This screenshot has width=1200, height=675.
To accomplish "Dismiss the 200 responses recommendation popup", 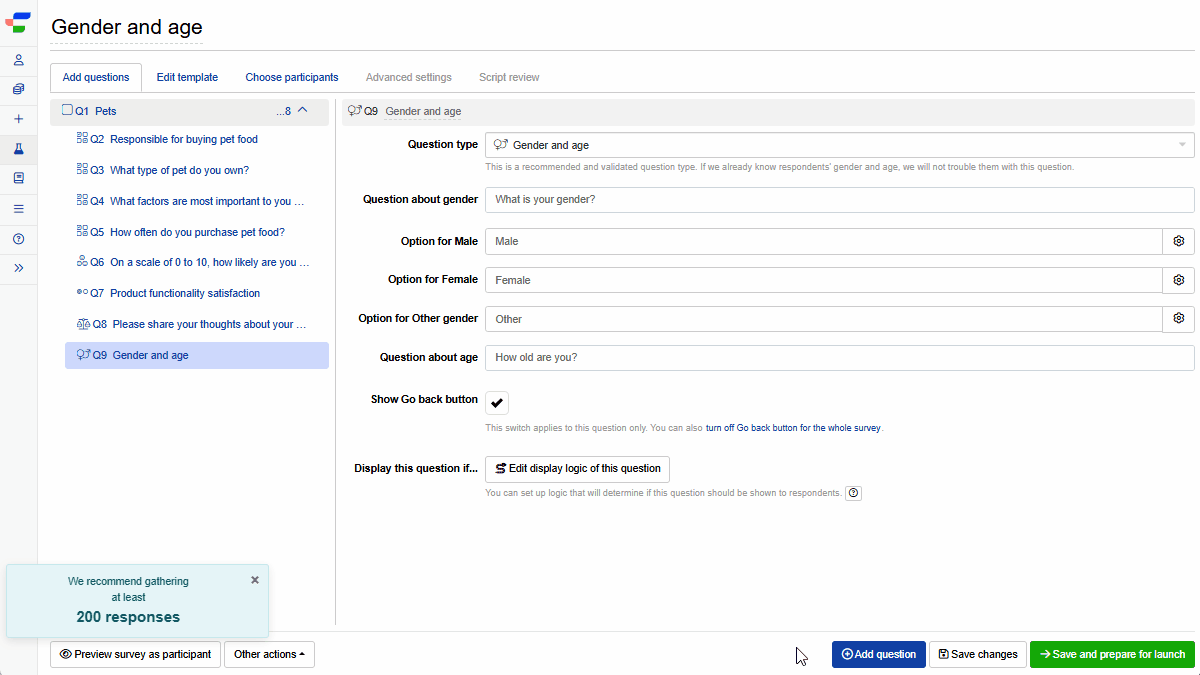I will (255, 579).
